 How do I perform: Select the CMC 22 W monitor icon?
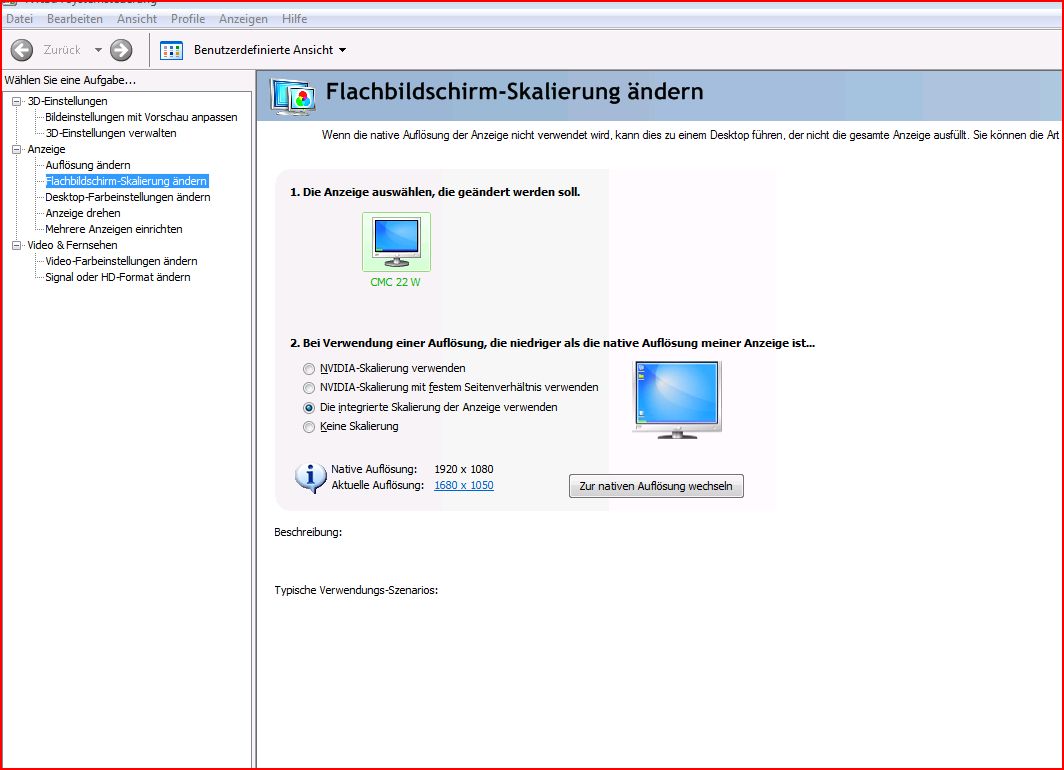[396, 241]
